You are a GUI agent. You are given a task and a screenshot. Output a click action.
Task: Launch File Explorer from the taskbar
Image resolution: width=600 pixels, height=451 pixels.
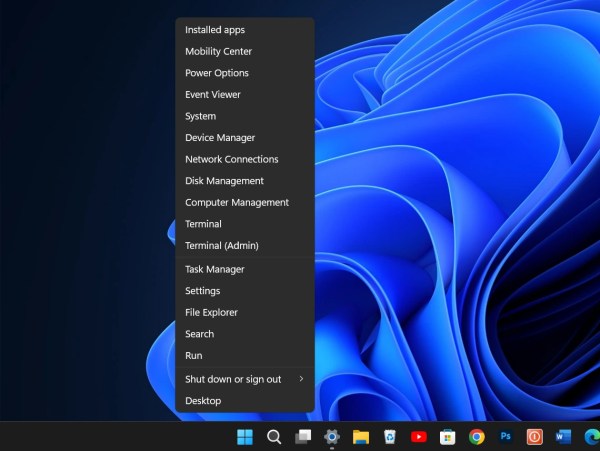tap(361, 437)
